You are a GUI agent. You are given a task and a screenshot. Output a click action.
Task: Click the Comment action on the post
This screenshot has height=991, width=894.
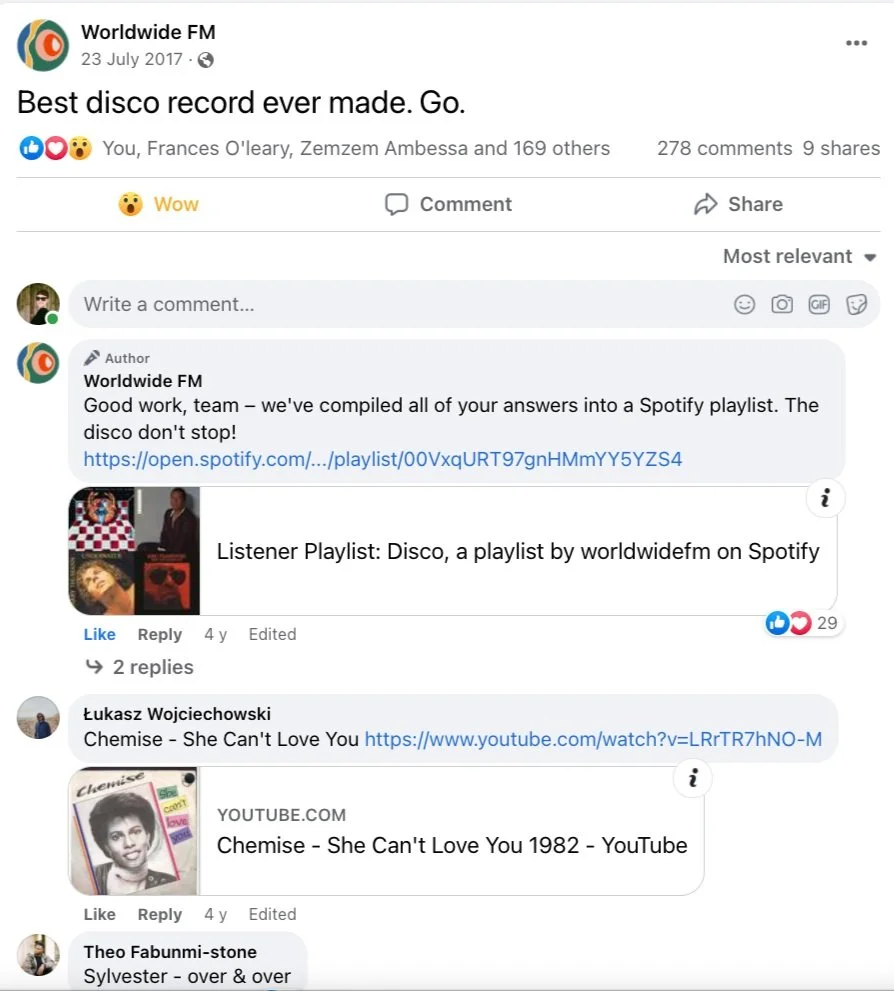[x=448, y=204]
